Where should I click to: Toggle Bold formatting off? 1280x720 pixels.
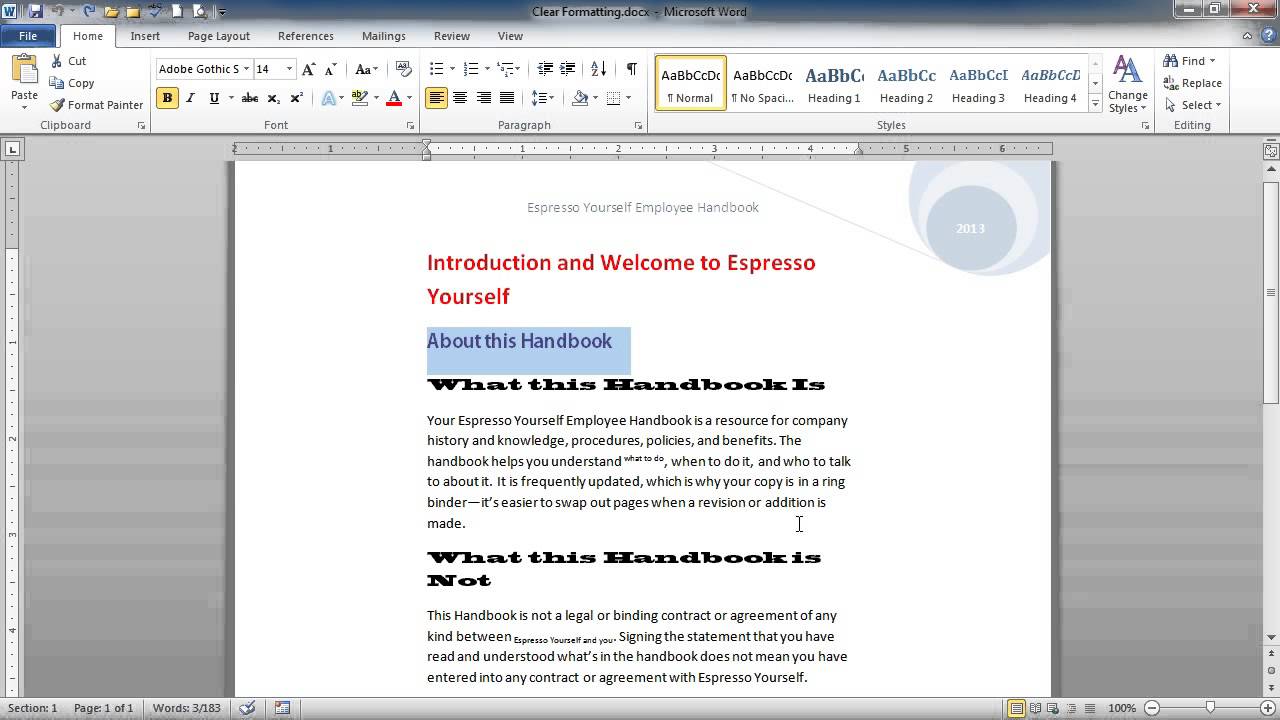pos(167,98)
